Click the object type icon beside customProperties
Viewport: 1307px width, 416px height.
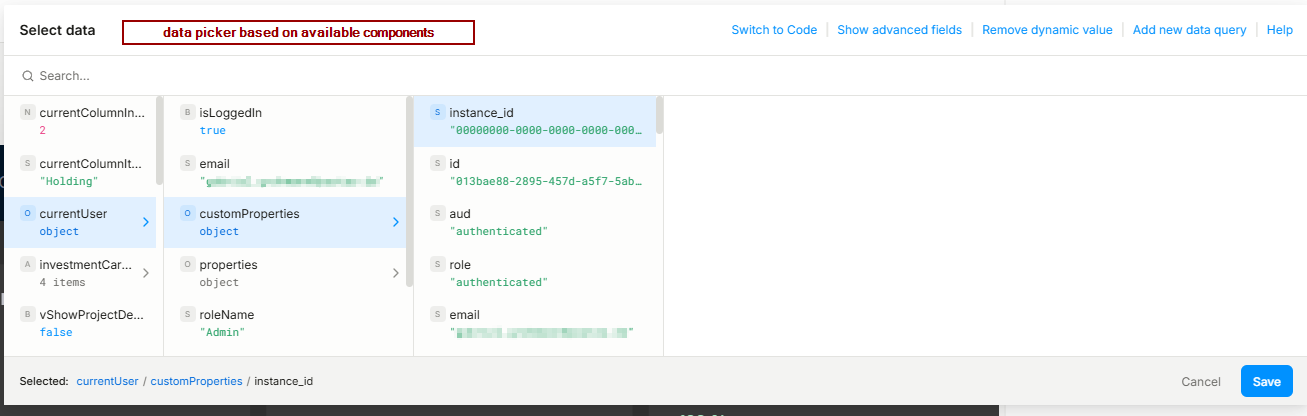coord(187,213)
